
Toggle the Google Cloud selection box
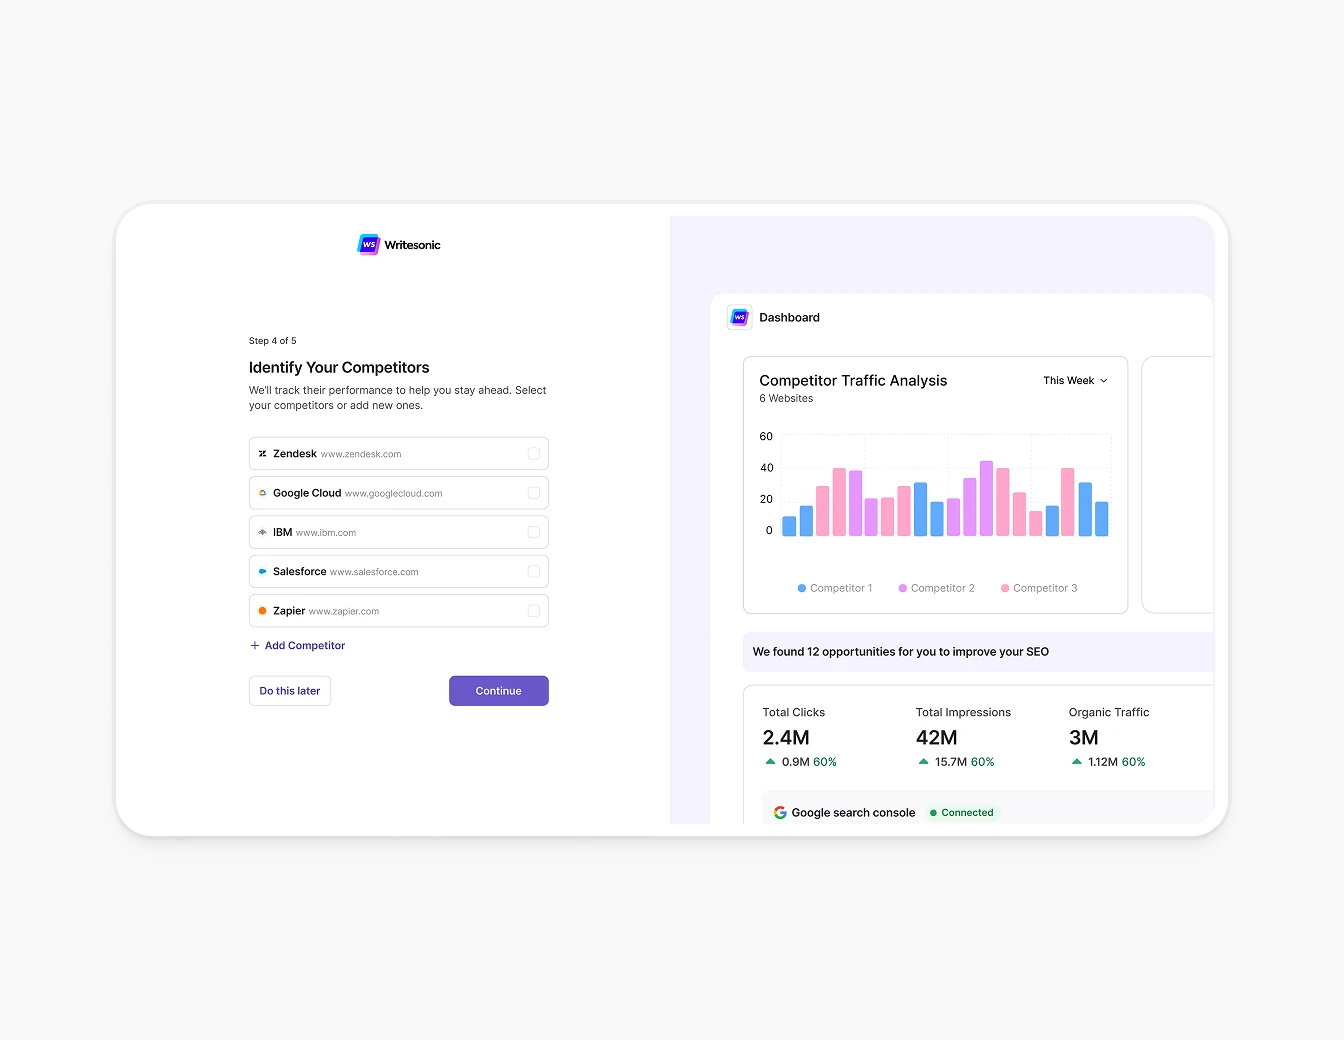point(534,492)
